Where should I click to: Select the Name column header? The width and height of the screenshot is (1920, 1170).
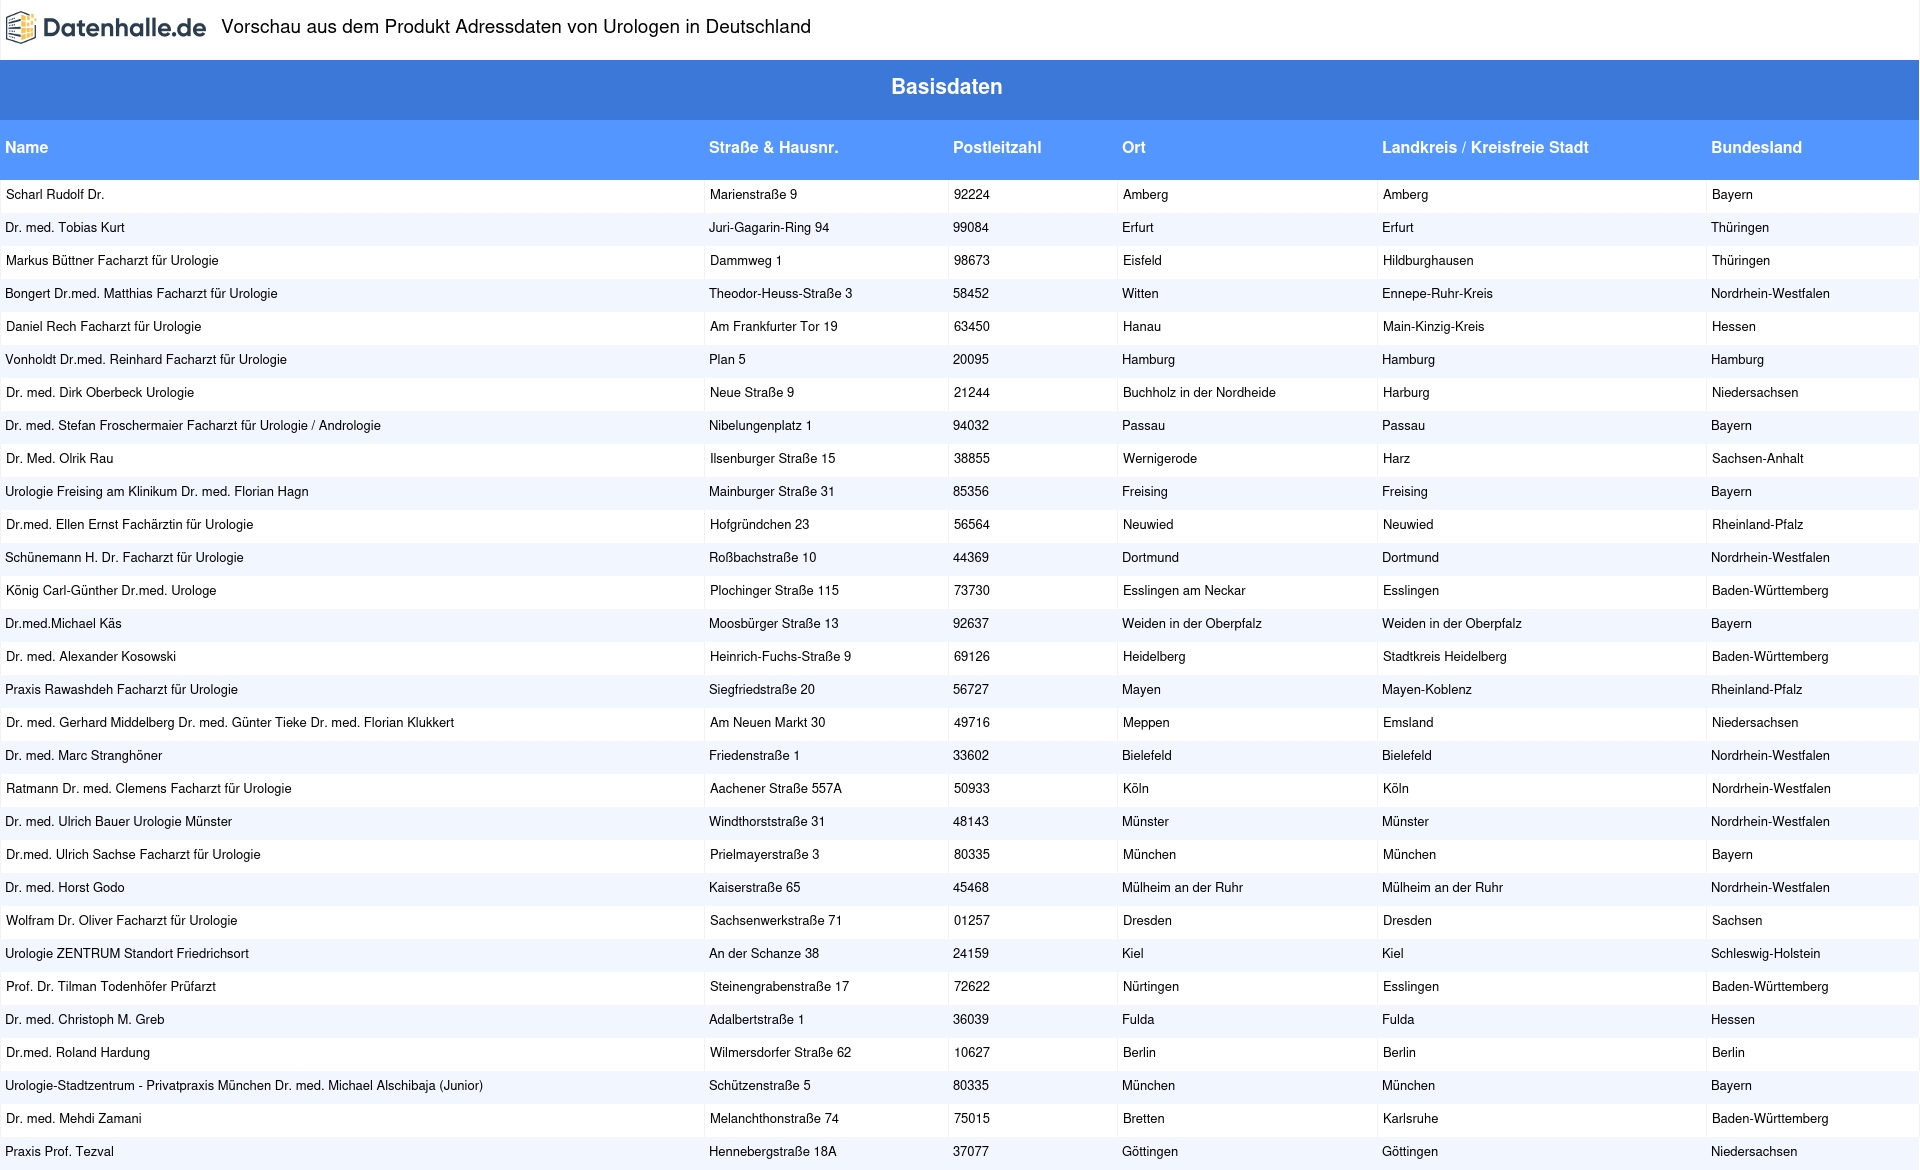pos(26,147)
